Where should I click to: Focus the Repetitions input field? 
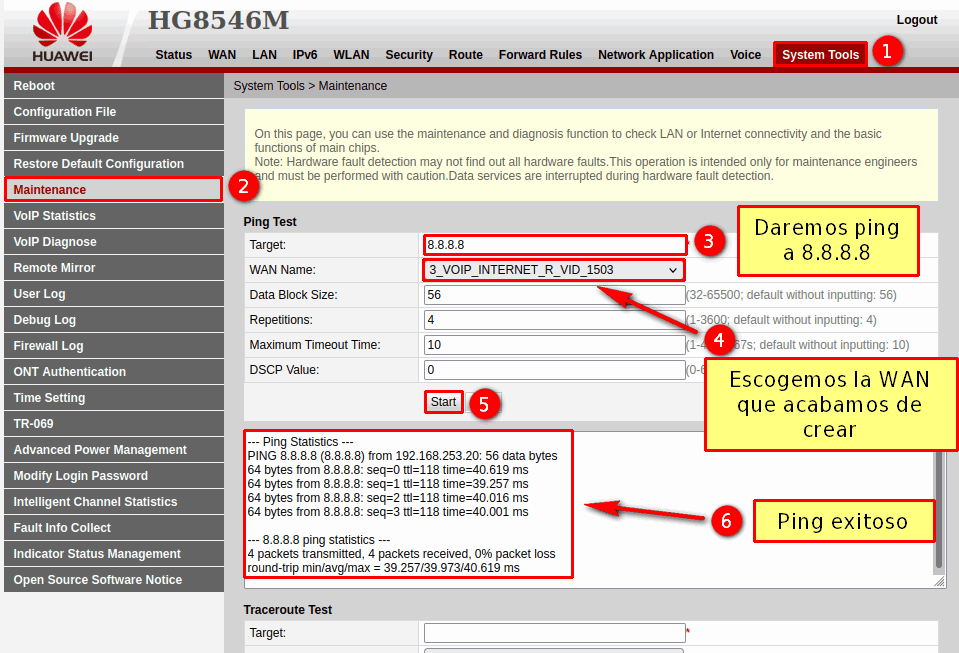click(554, 320)
